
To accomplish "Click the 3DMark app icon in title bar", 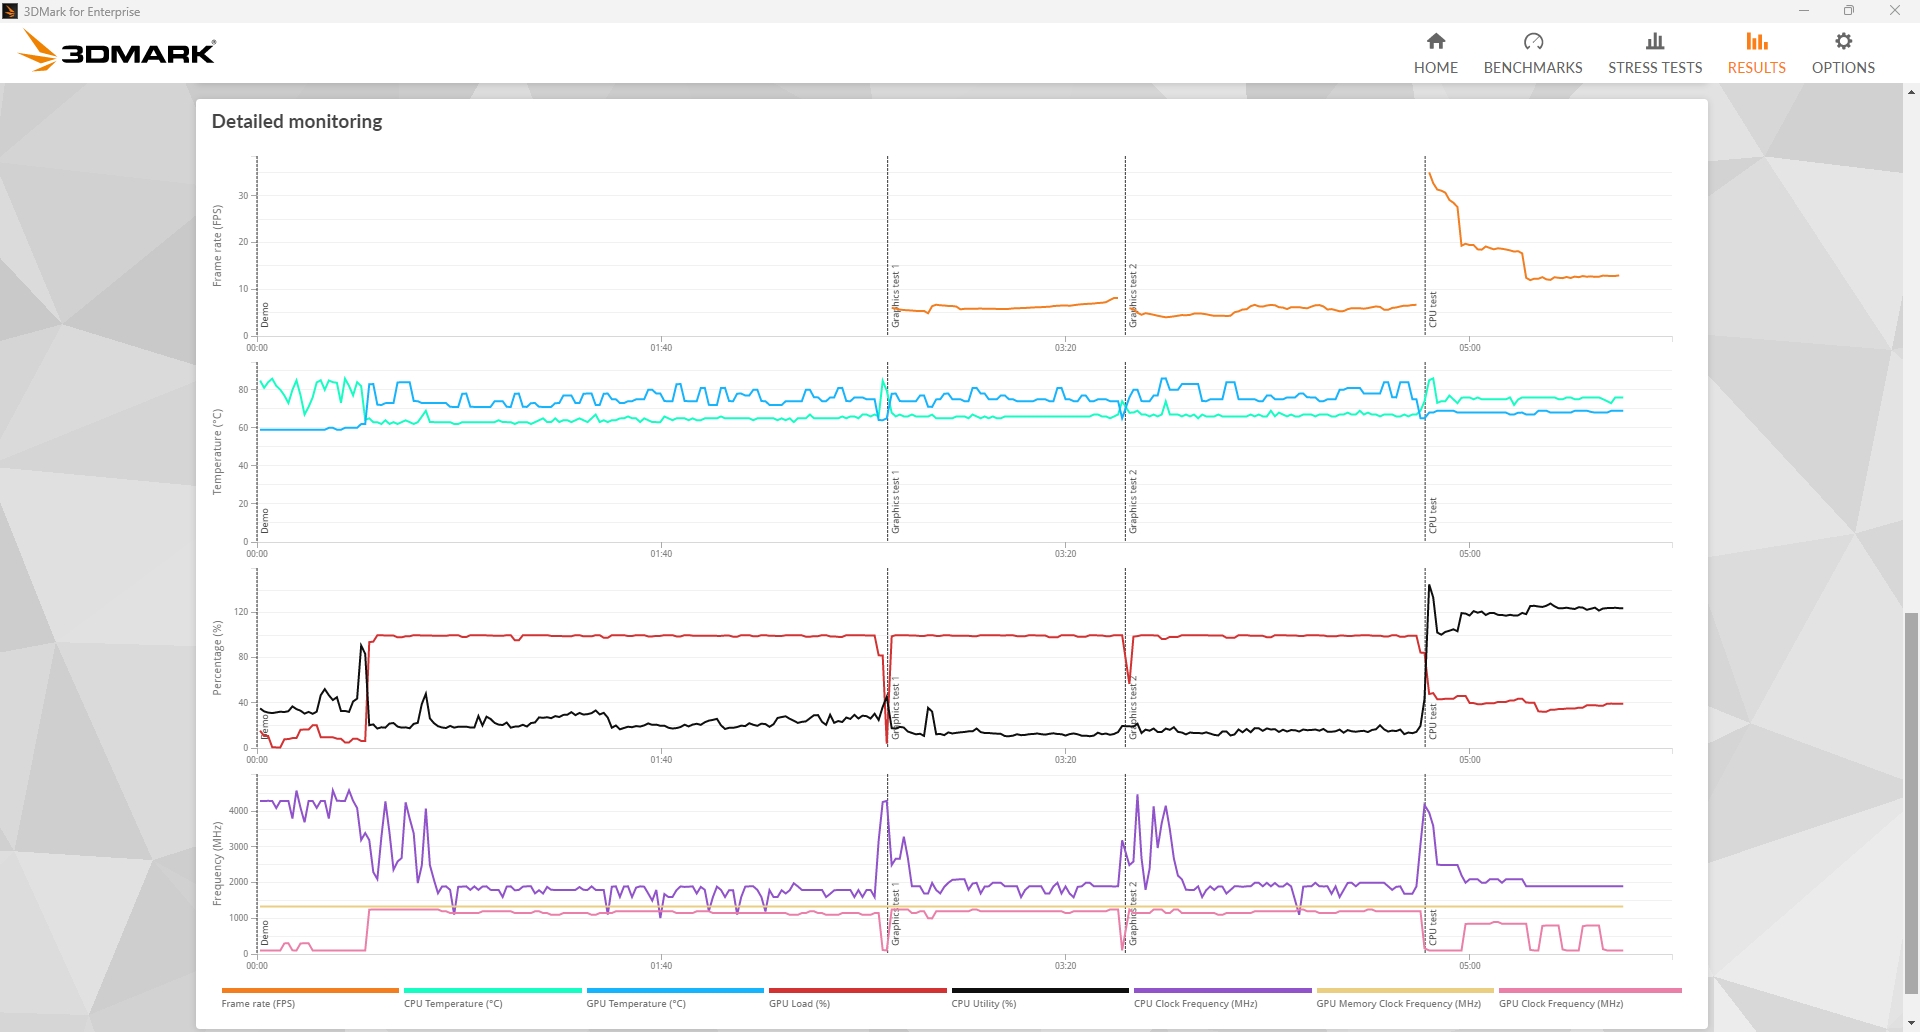I will (11, 11).
